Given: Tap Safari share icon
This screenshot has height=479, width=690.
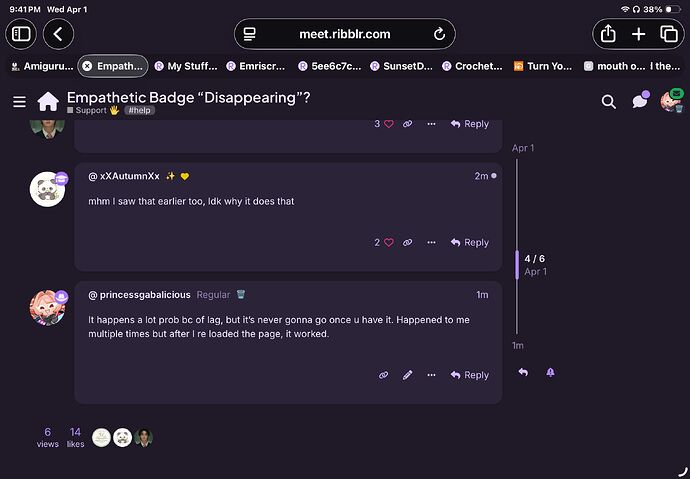Looking at the screenshot, I should tap(608, 34).
